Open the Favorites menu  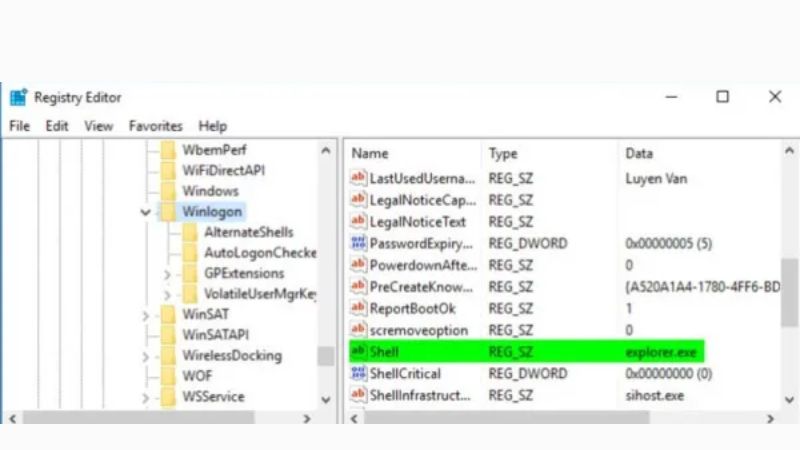coord(155,126)
